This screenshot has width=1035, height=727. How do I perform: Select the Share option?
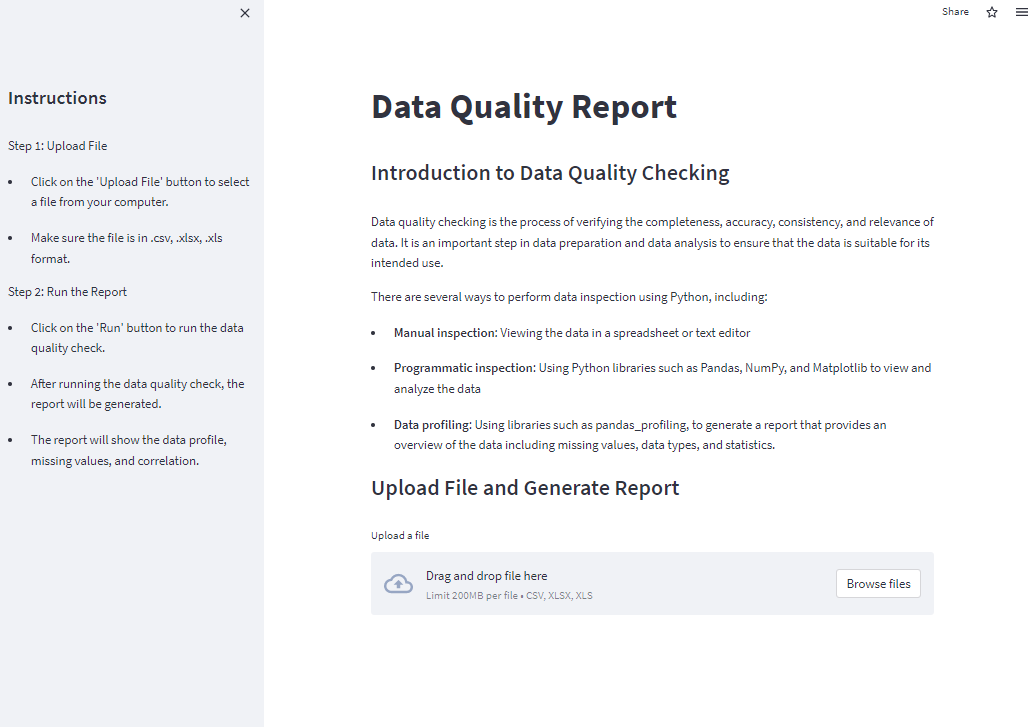(x=955, y=12)
